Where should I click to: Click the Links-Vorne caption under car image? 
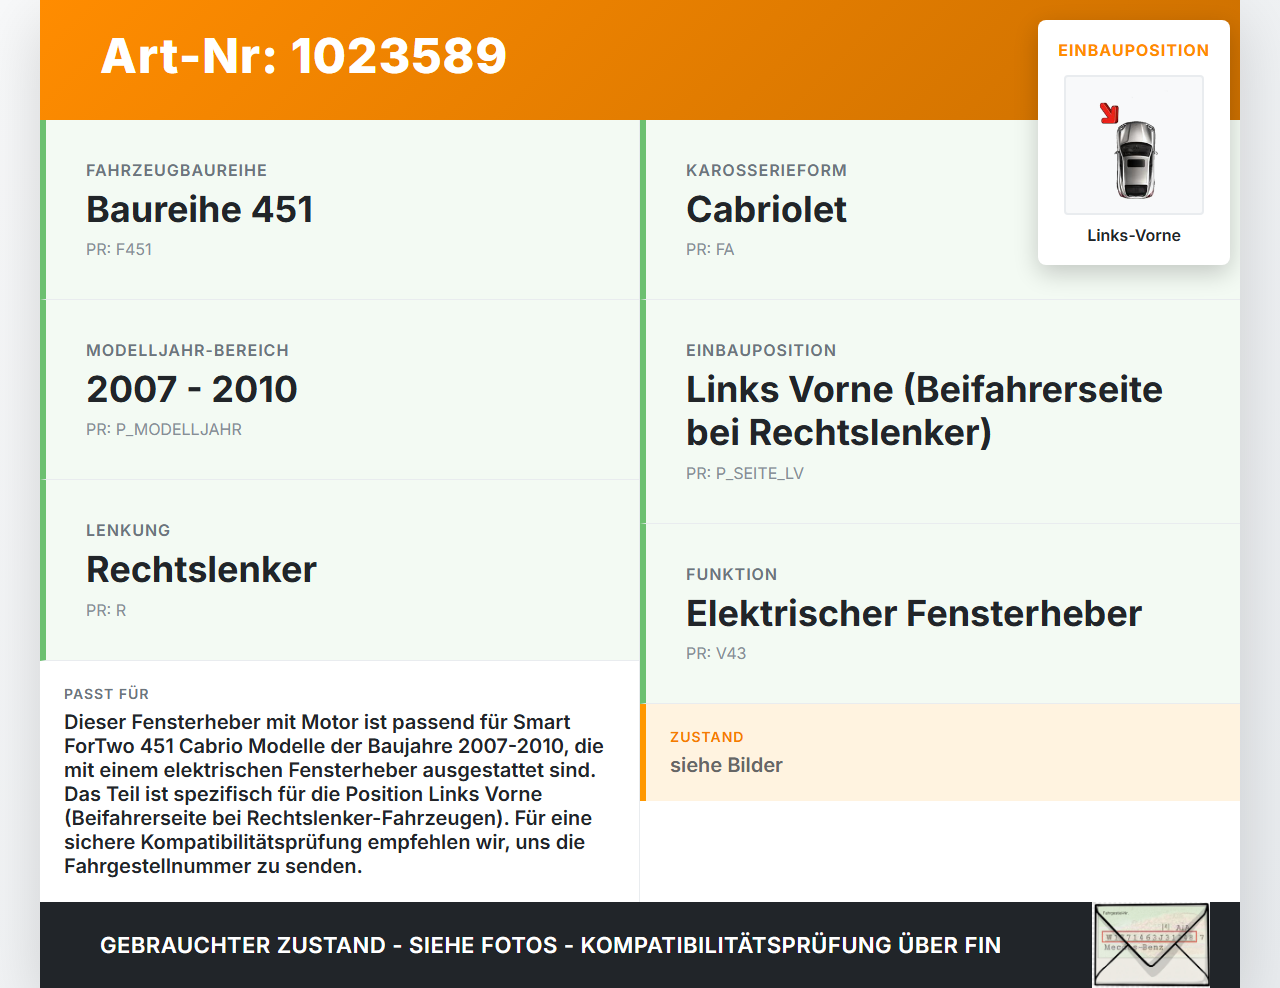1134,235
